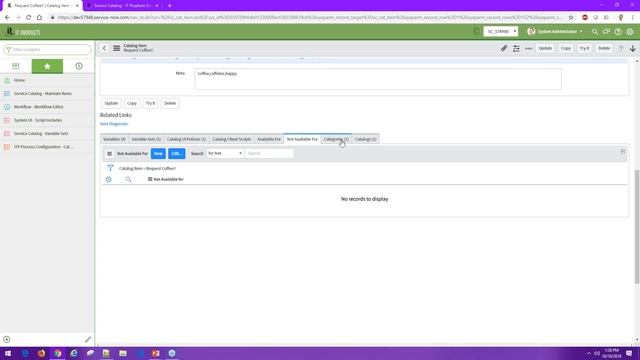The image size is (640, 360).
Task: Open the All applications navigator tab
Action: tap(16, 66)
